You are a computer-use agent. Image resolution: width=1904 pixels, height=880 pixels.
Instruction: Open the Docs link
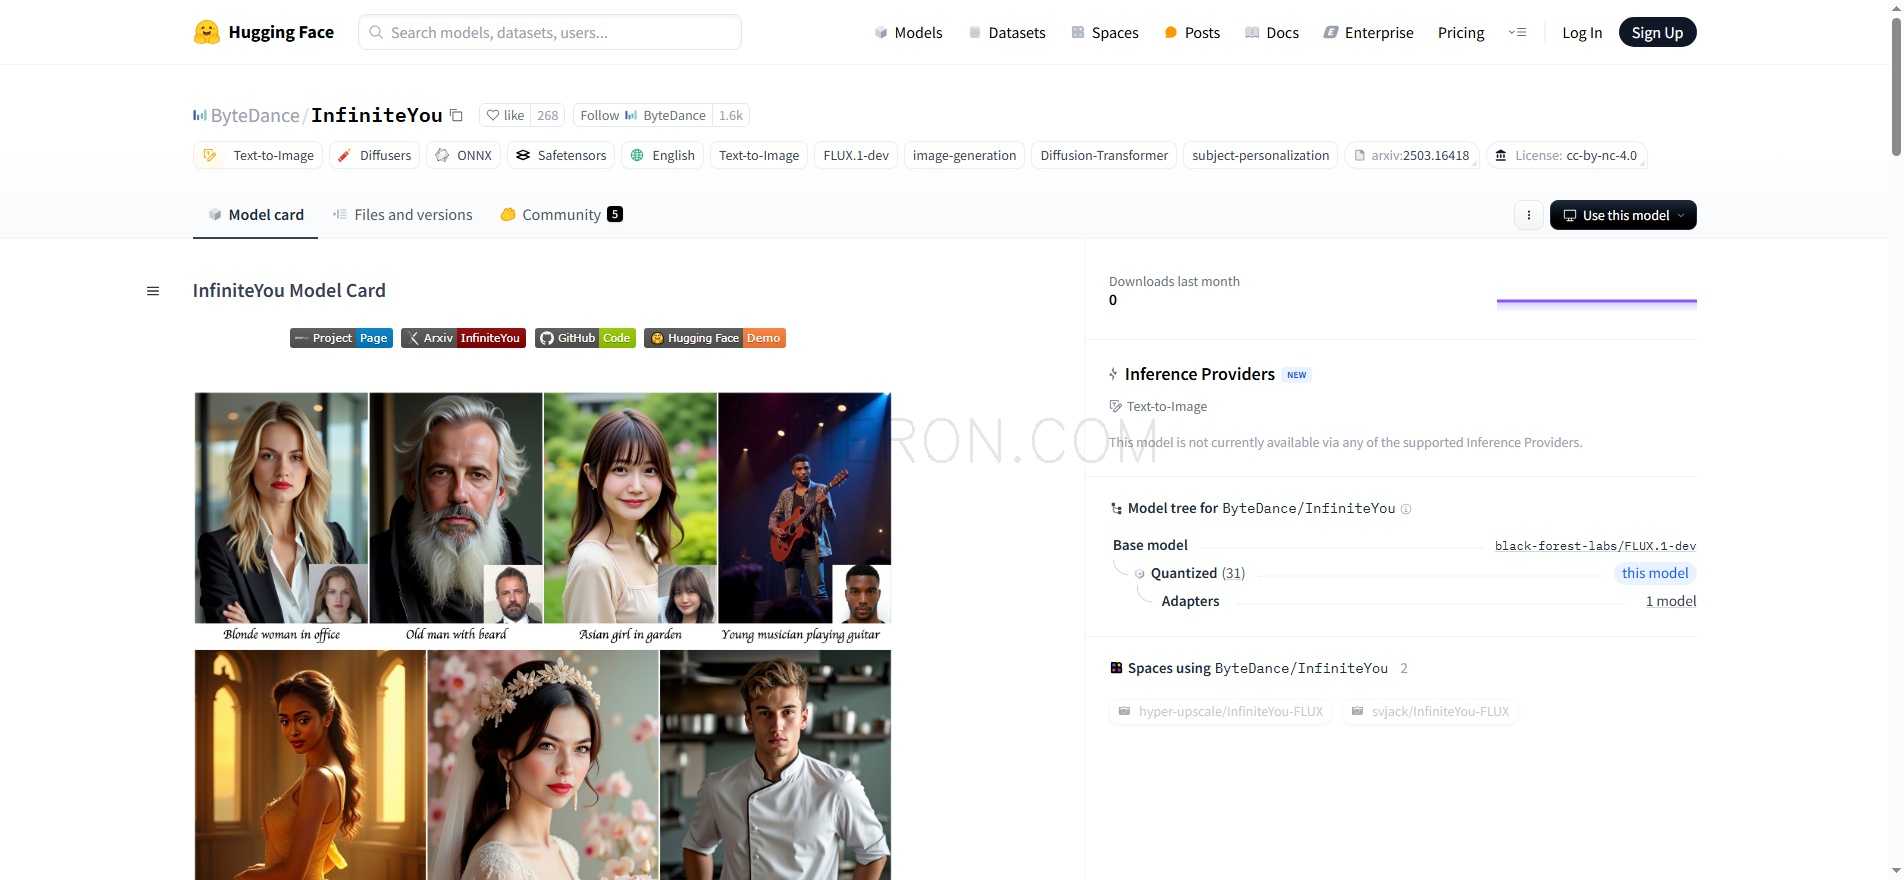[1272, 32]
